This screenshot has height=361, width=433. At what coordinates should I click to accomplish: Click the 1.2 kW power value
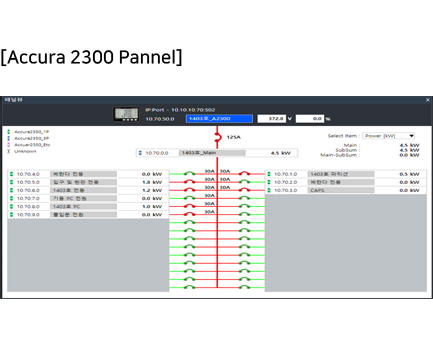tap(152, 190)
